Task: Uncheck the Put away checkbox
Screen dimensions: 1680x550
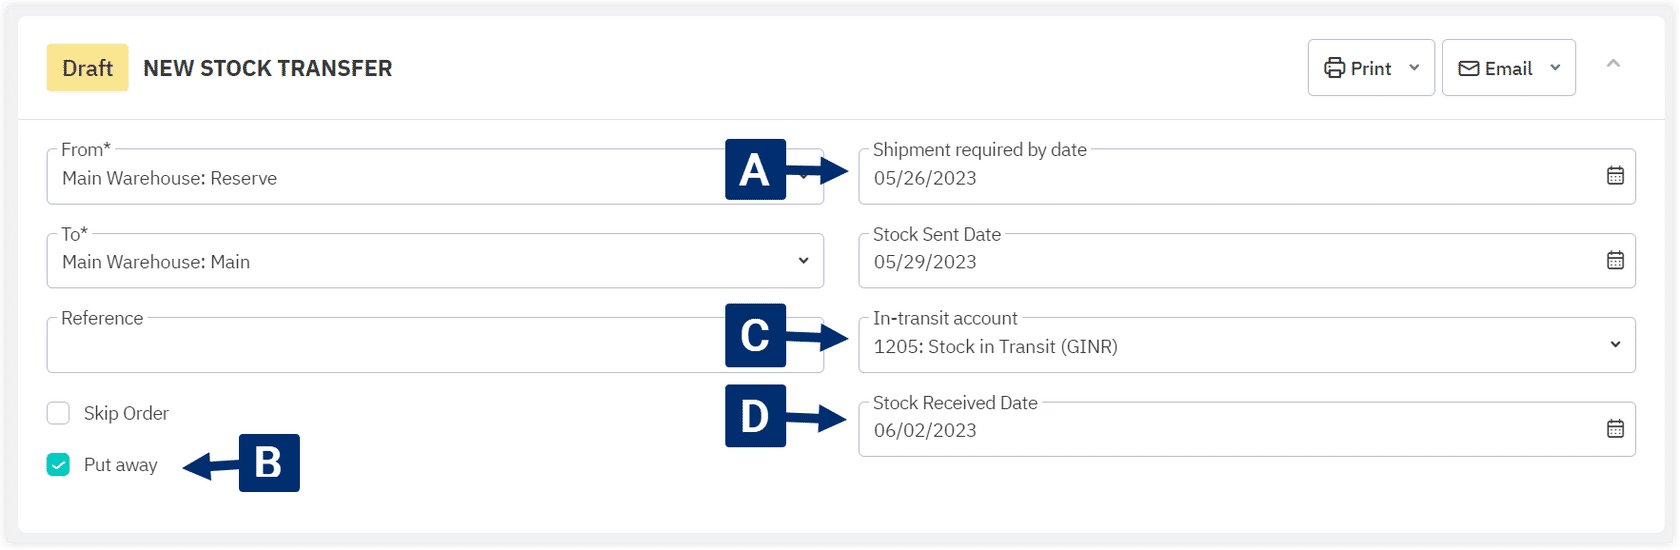Action: pos(58,465)
